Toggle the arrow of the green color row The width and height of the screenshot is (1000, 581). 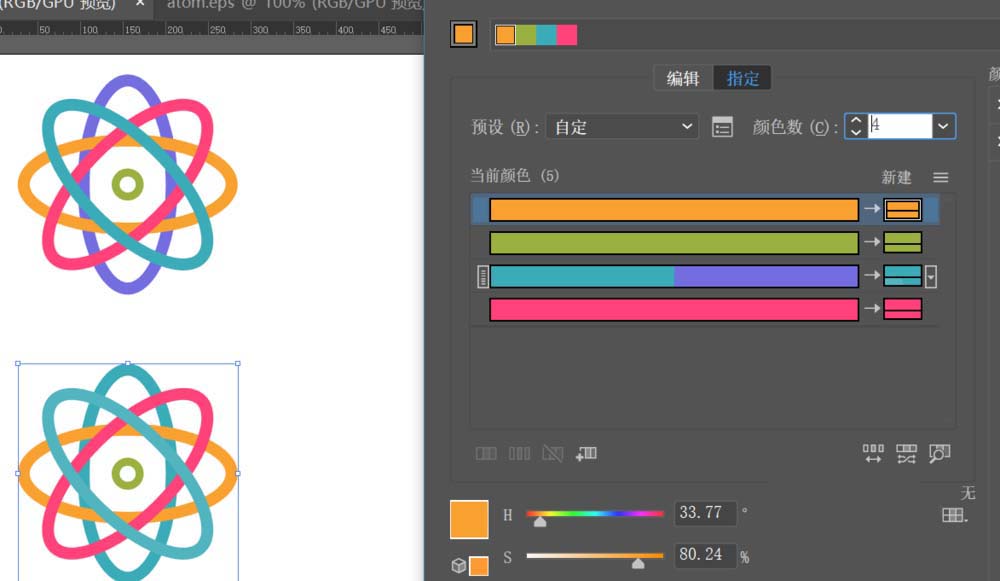click(x=871, y=242)
